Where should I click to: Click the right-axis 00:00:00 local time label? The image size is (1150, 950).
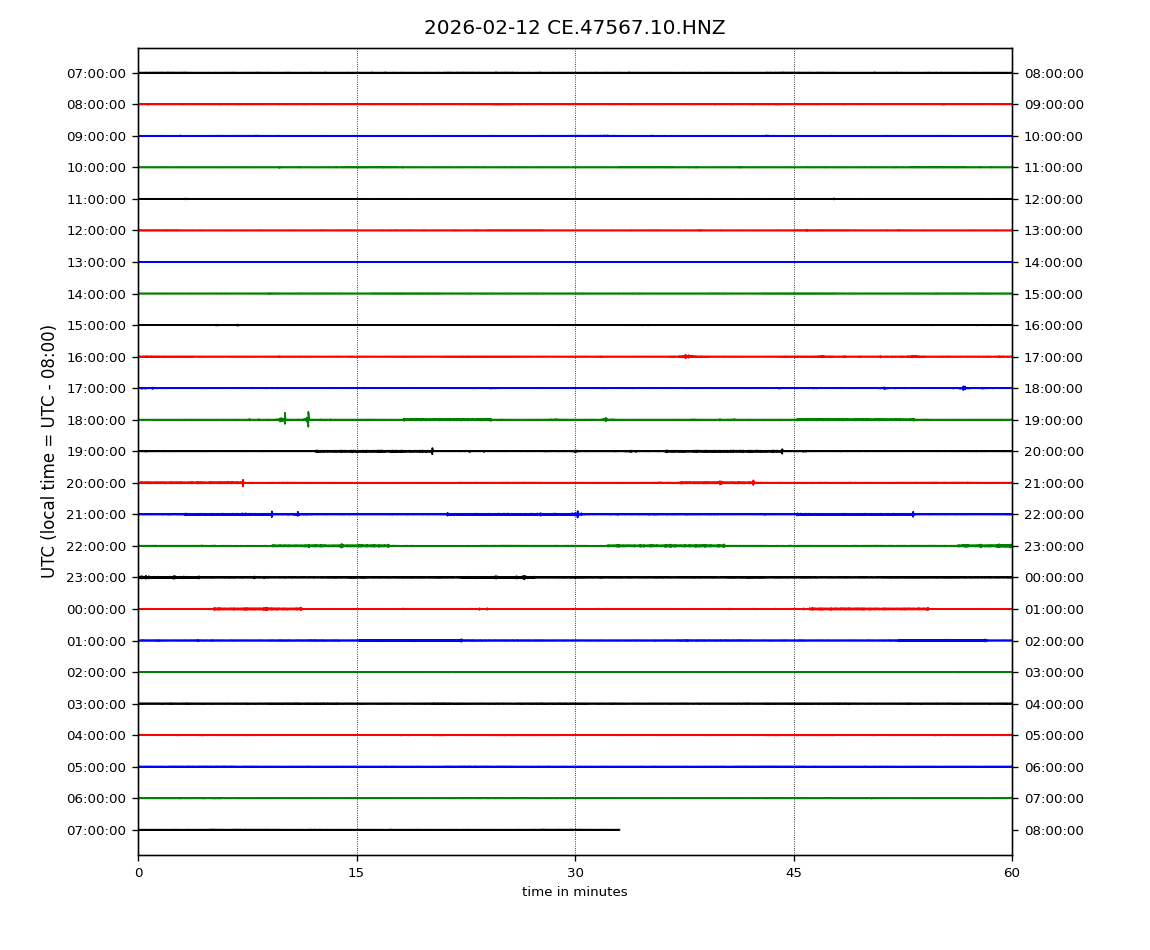[1053, 578]
